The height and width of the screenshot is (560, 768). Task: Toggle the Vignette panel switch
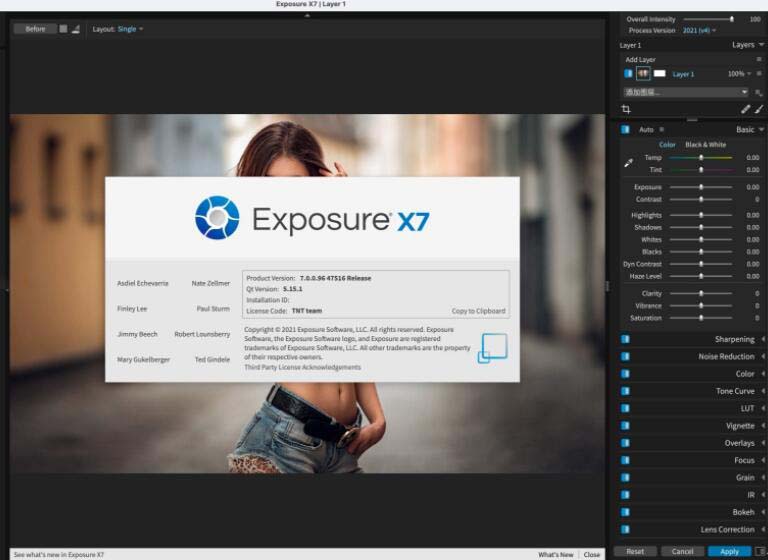coord(625,426)
